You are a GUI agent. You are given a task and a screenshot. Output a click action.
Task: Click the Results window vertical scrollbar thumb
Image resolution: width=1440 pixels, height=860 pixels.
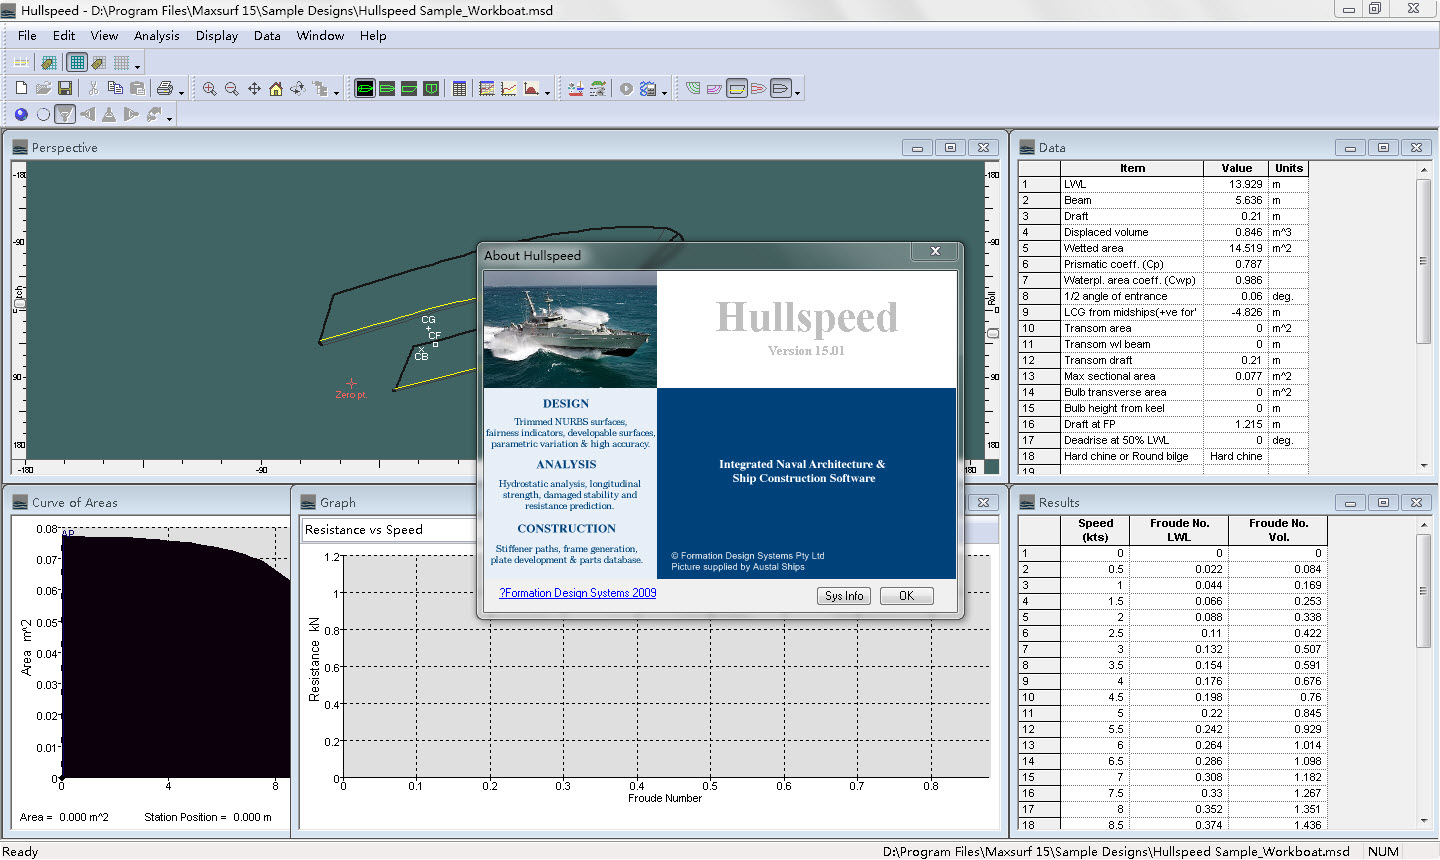(1423, 591)
